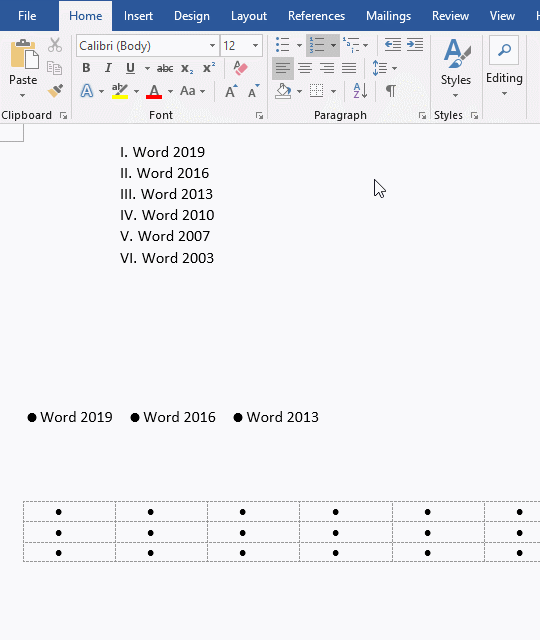
Task: Apply borders to selection
Action: tap(316, 91)
